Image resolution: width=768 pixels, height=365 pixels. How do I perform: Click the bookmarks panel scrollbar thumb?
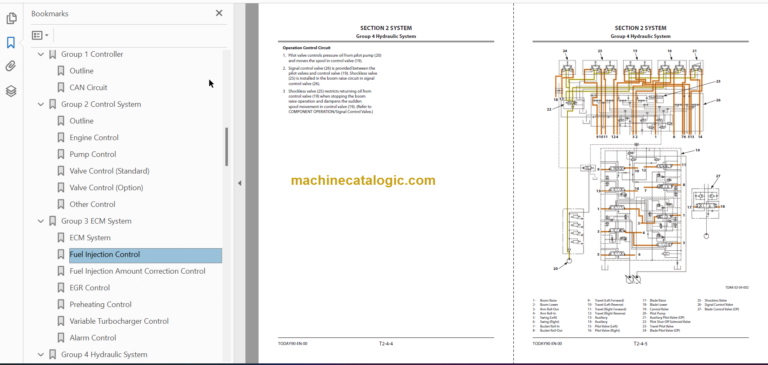pos(226,147)
